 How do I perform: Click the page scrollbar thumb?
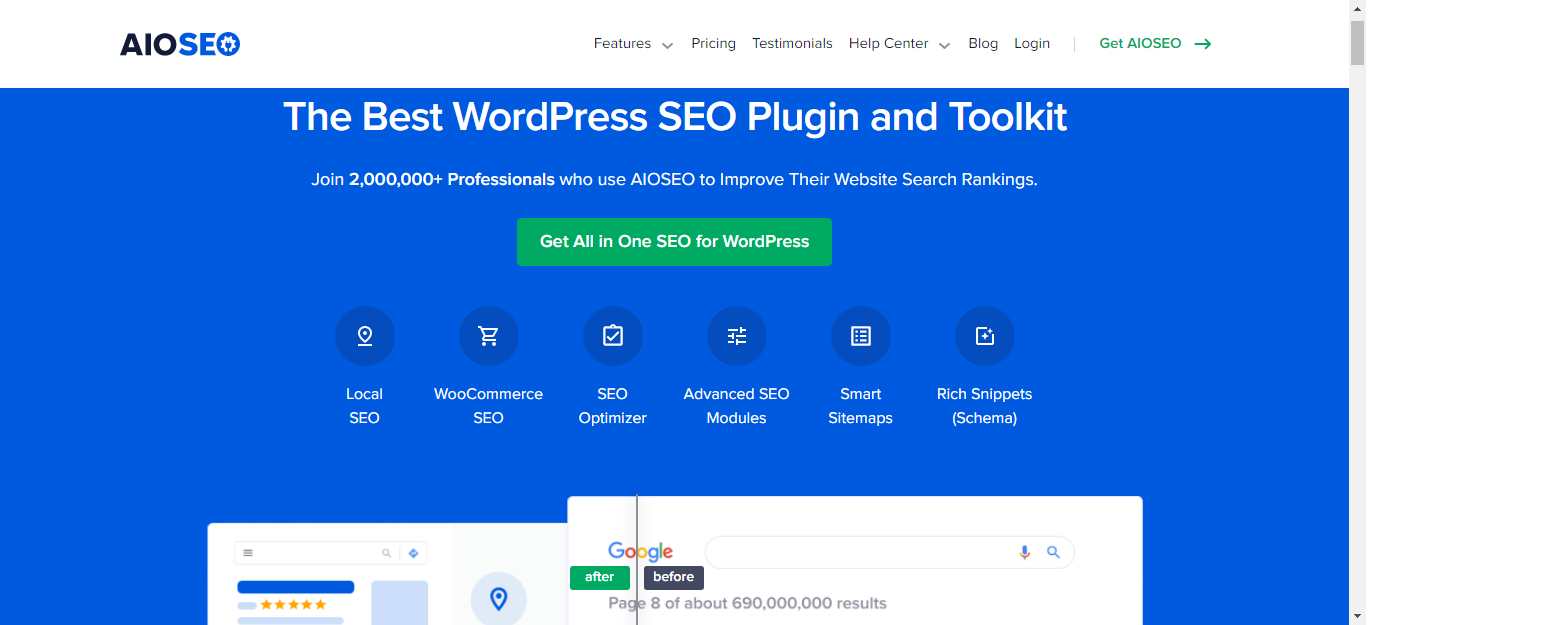pyautogui.click(x=1357, y=42)
